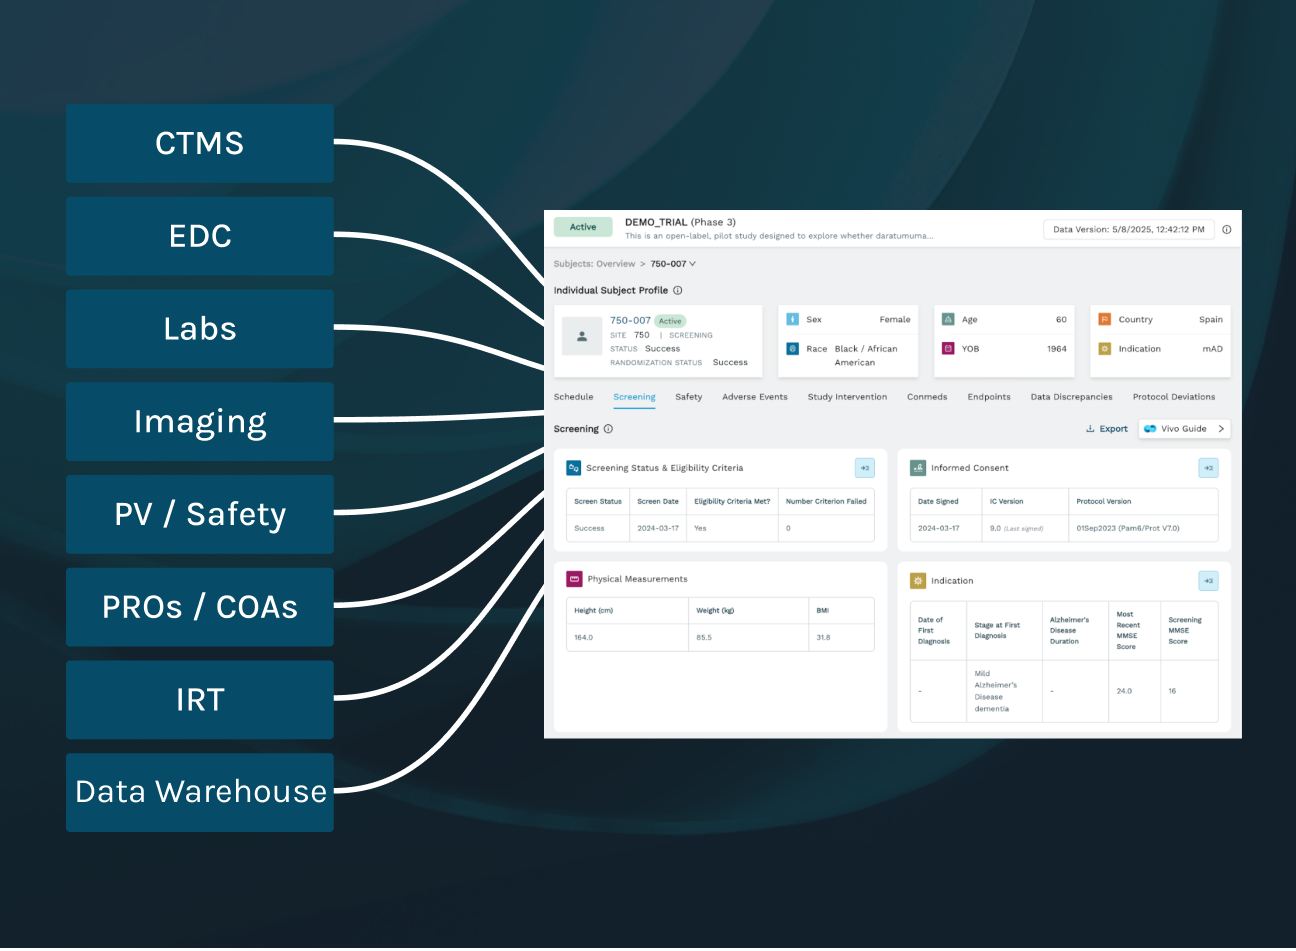
Task: Click the Screen Date value 2024-03-17
Action: tap(658, 528)
